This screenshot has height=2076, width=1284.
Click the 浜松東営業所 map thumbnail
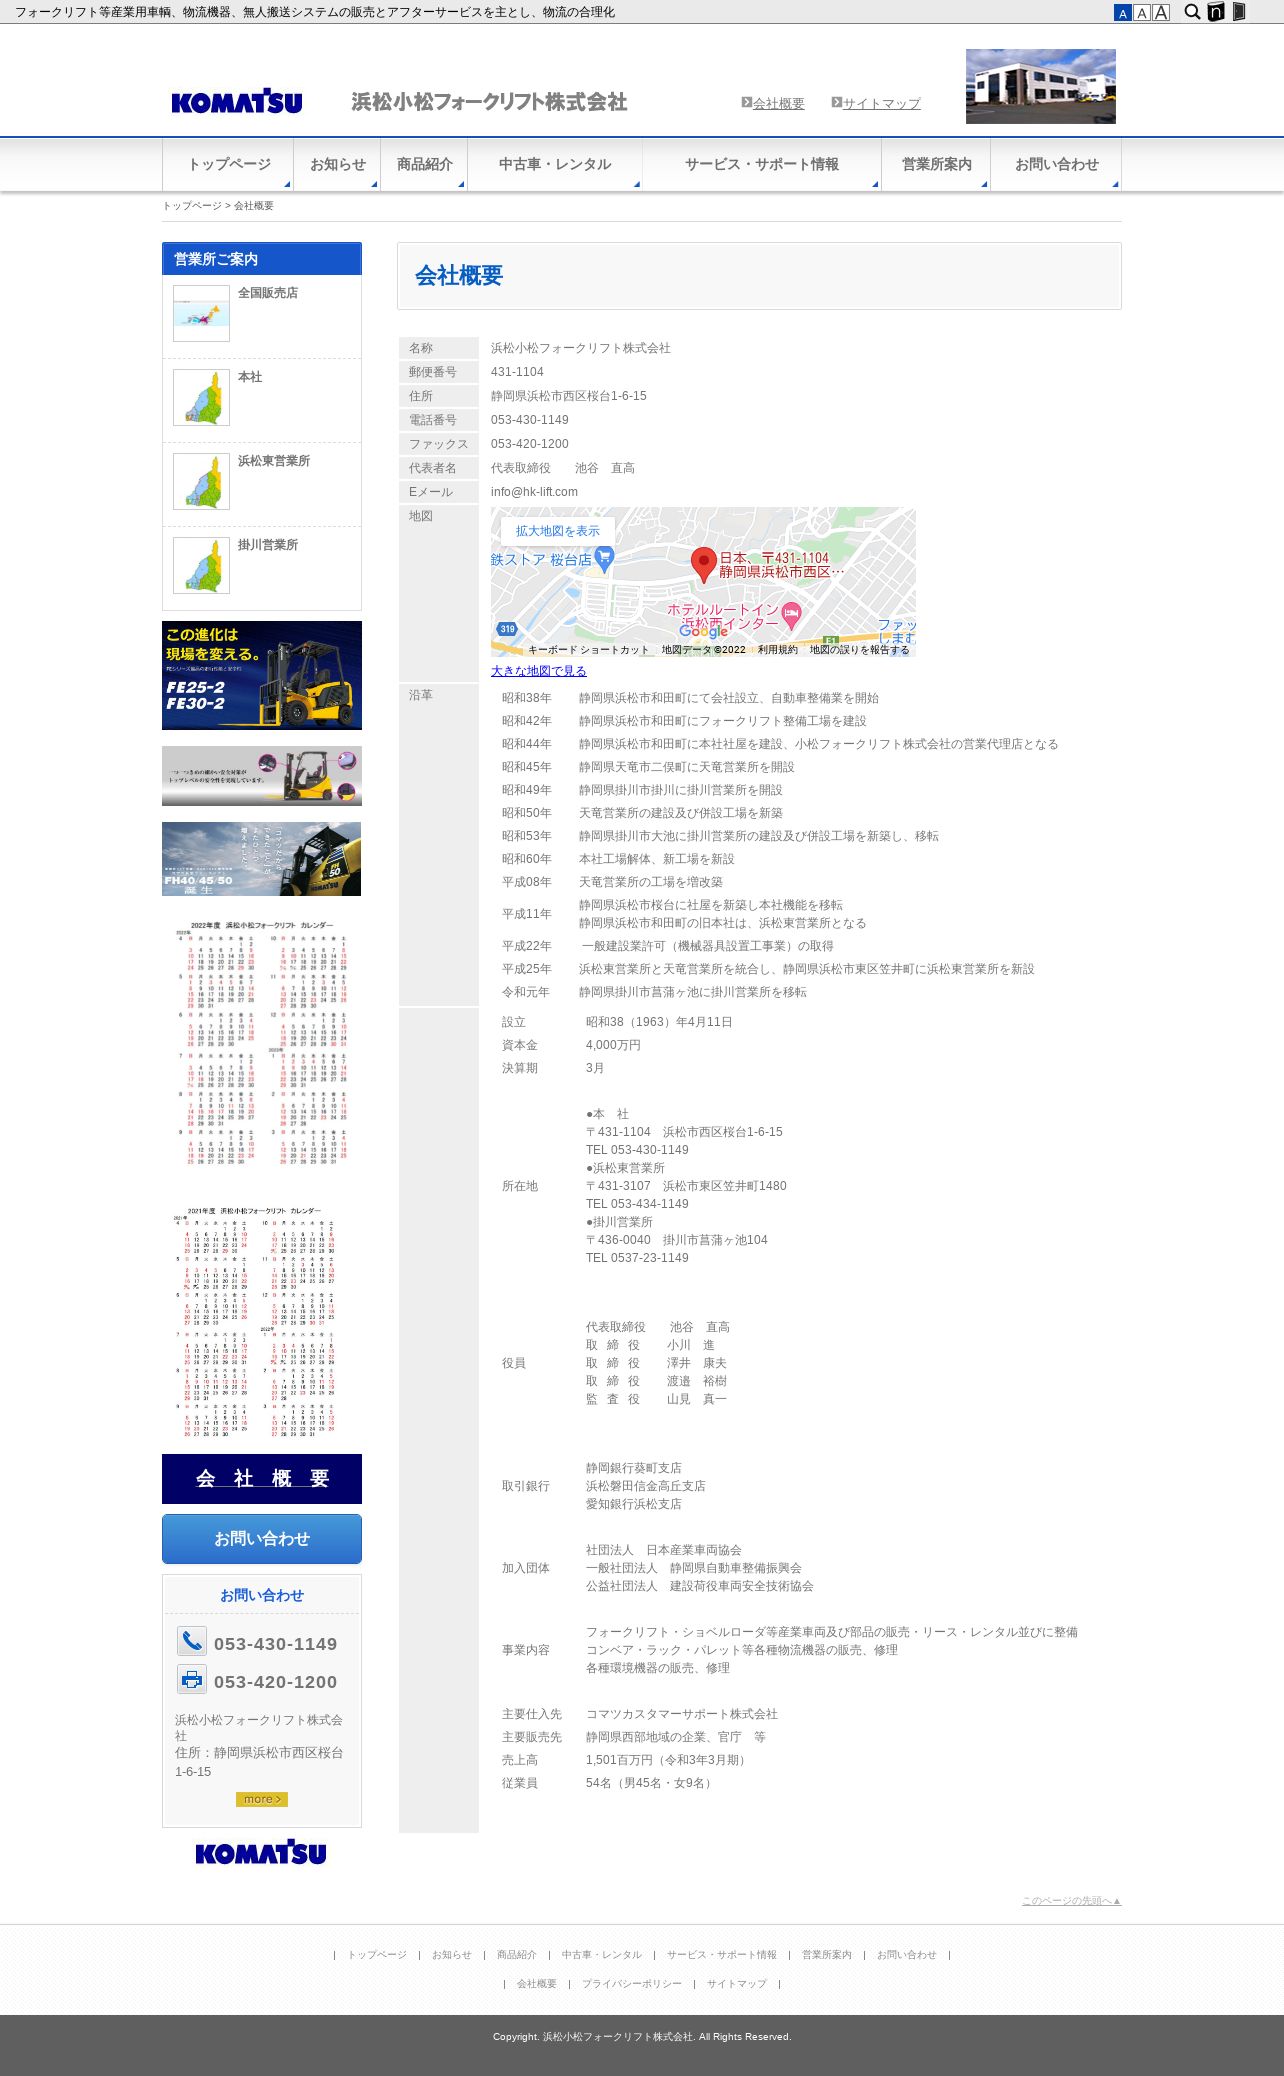(x=201, y=481)
